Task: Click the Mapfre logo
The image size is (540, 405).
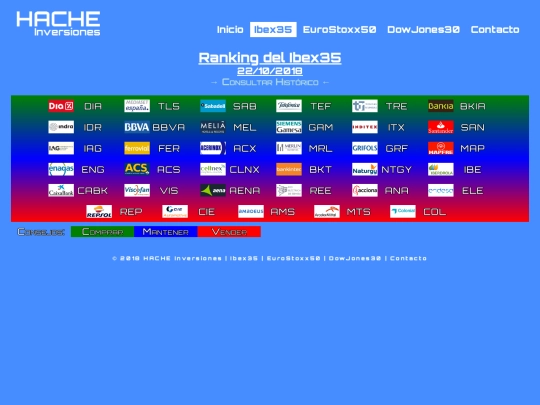Action: pyautogui.click(x=441, y=148)
